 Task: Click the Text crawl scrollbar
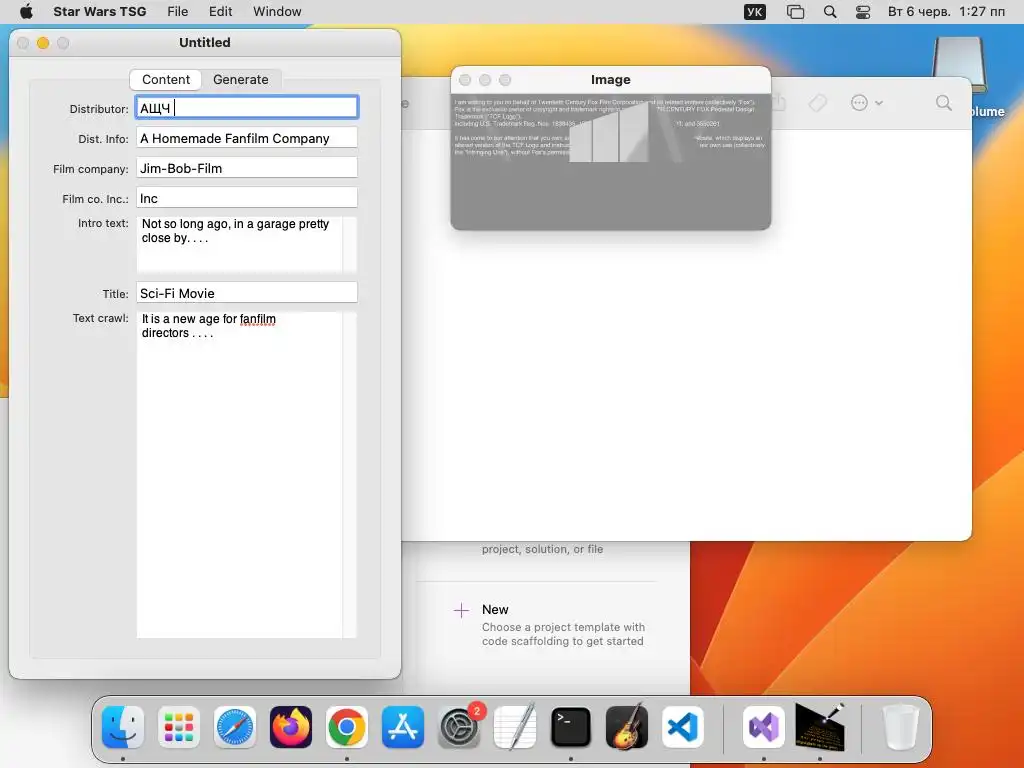(350, 475)
